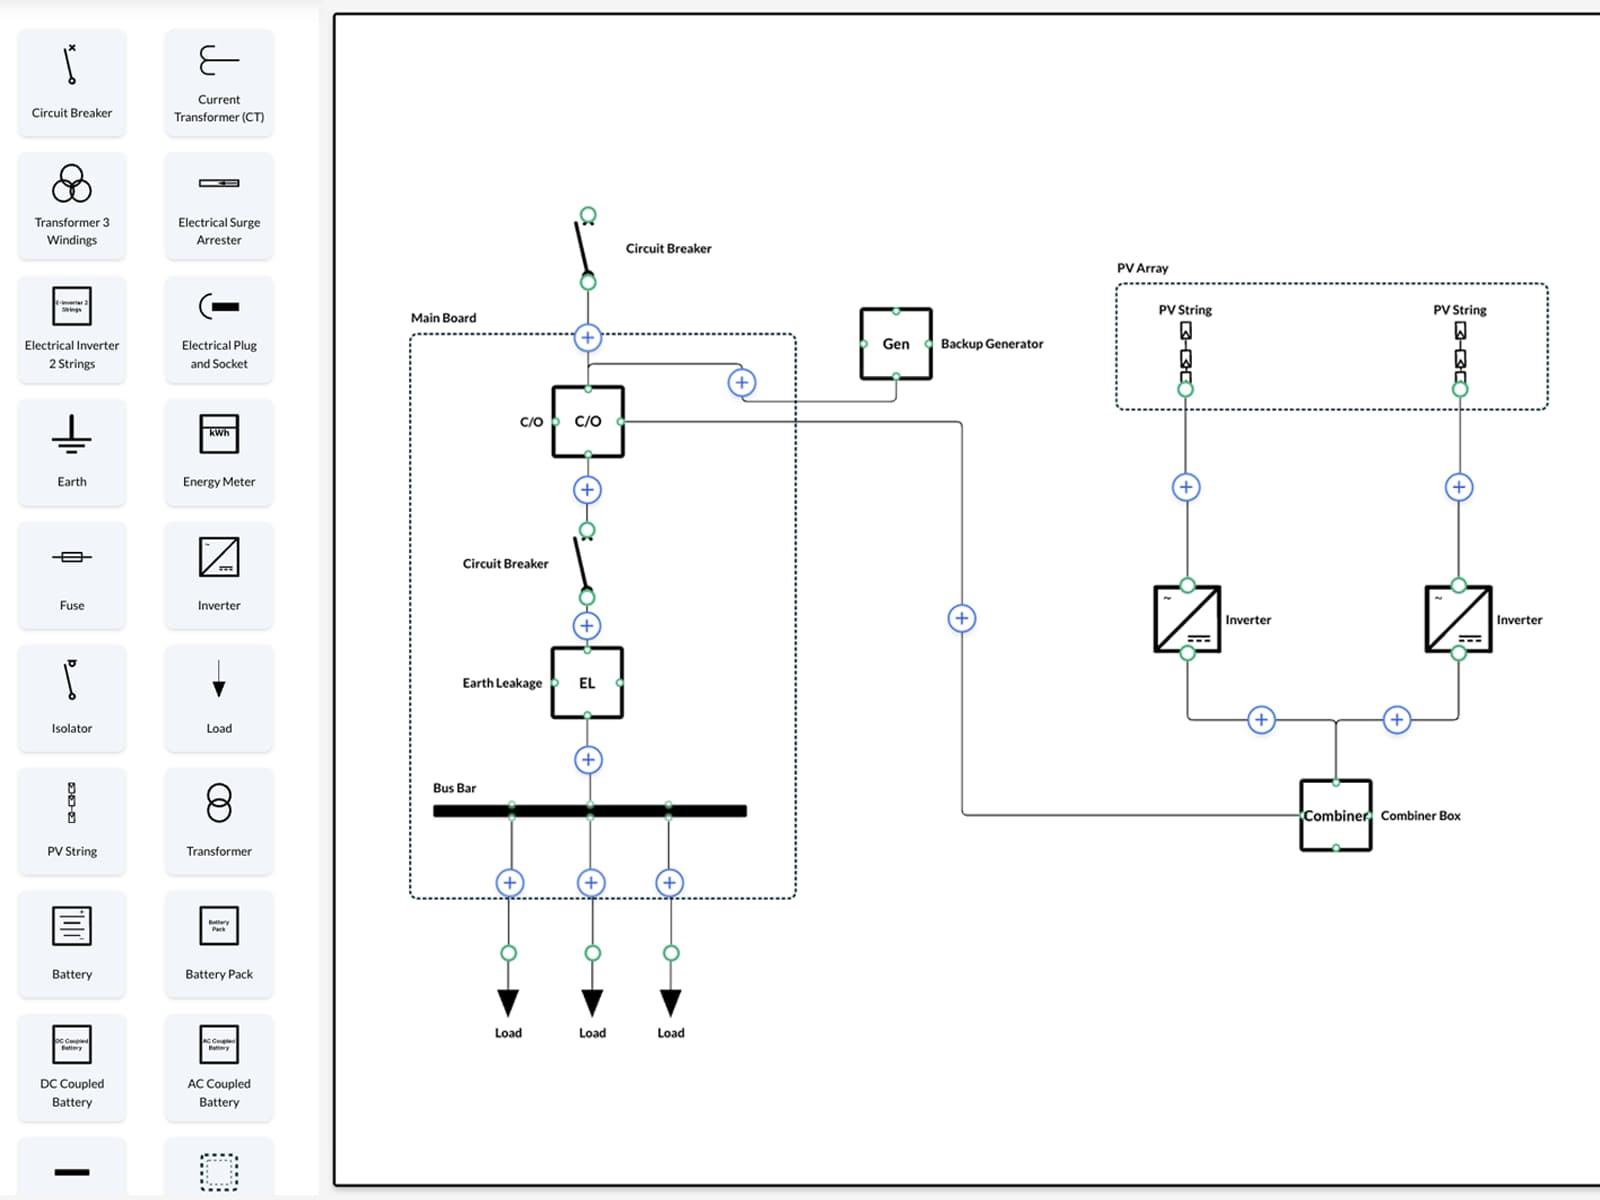
Task: Choose the Inverter symbol in the palette
Action: tap(219, 575)
